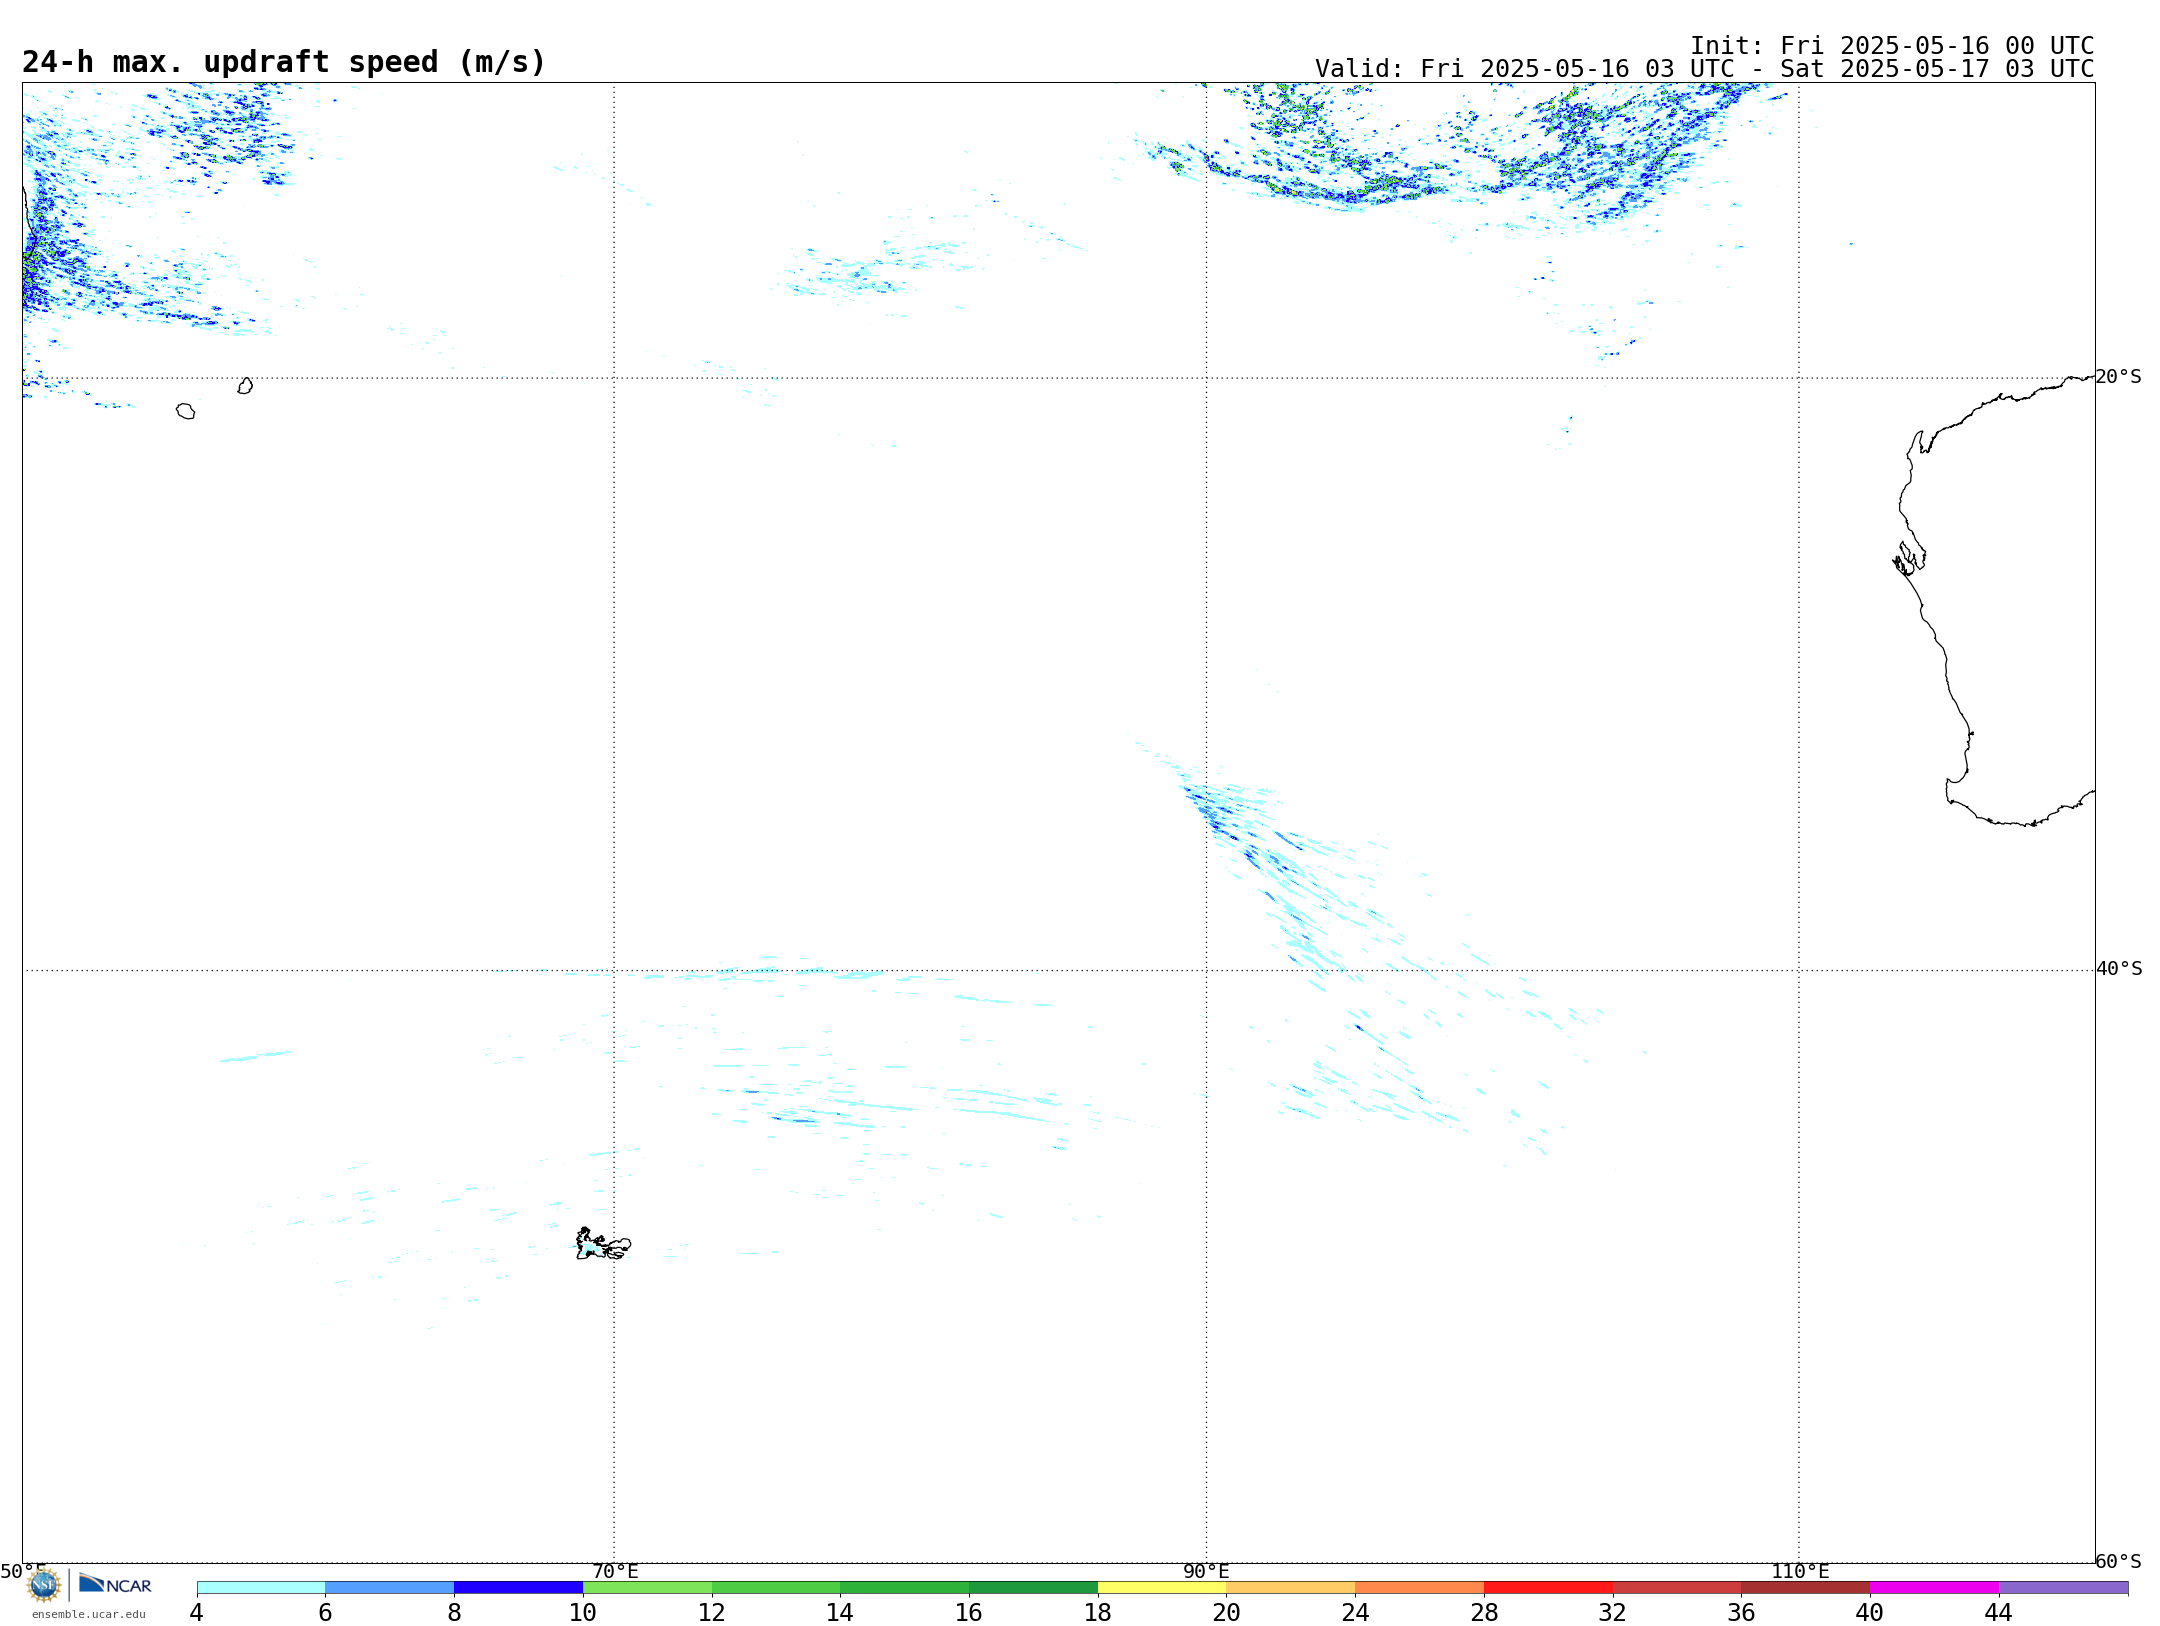Click the title '24-h max. updraft speed (m/s)'
The width and height of the screenshot is (2160, 1626).
tap(284, 62)
